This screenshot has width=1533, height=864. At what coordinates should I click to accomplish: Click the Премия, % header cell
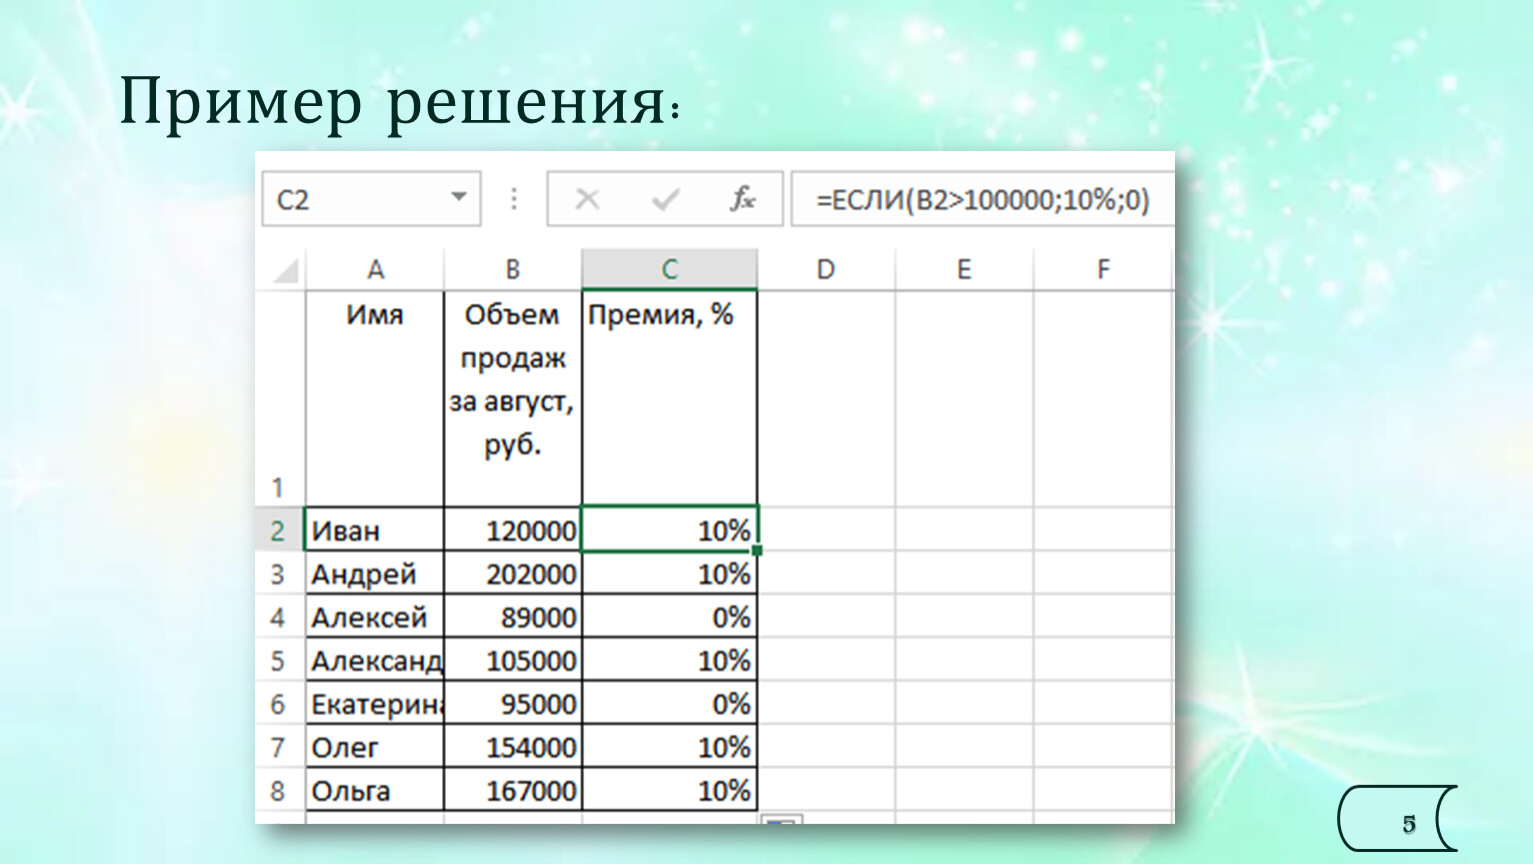[669, 398]
